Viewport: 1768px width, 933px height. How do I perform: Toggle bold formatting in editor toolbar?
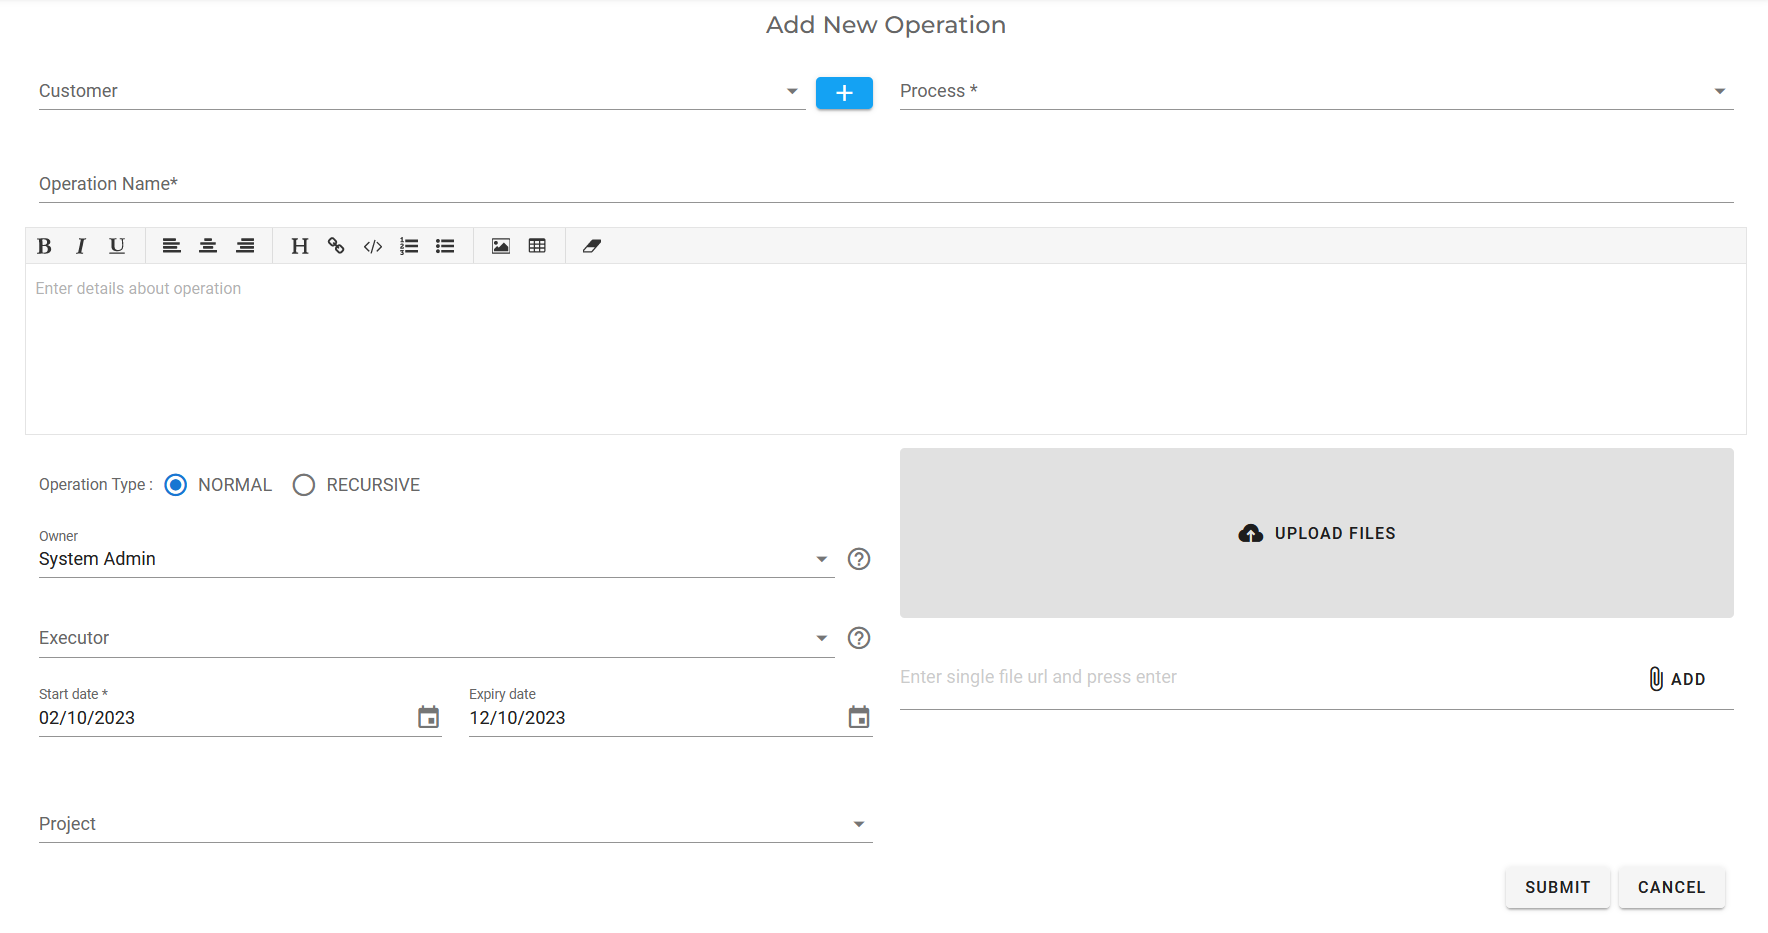click(x=44, y=246)
